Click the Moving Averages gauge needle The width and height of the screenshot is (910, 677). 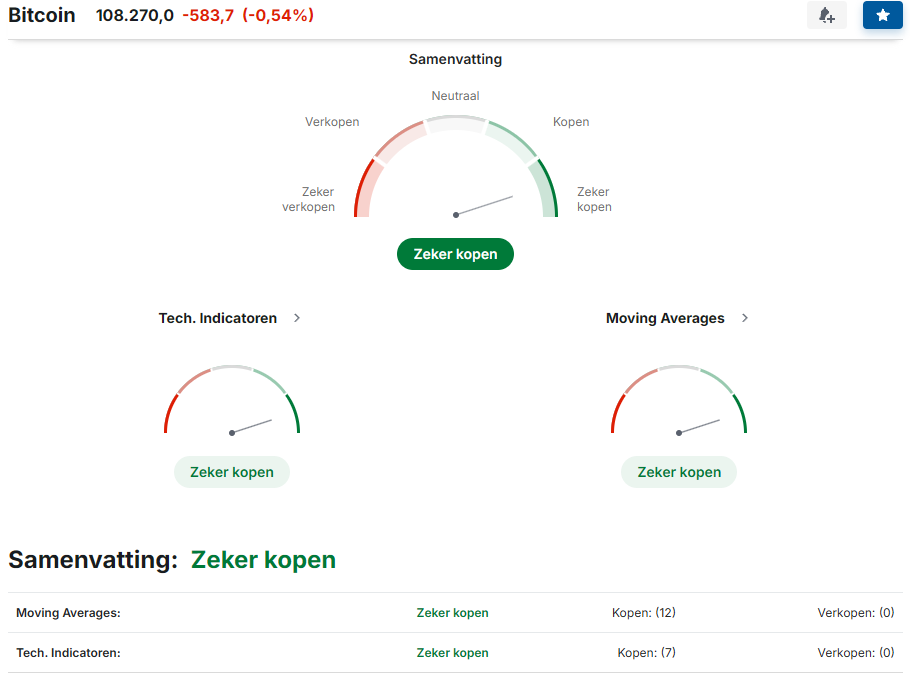699,426
